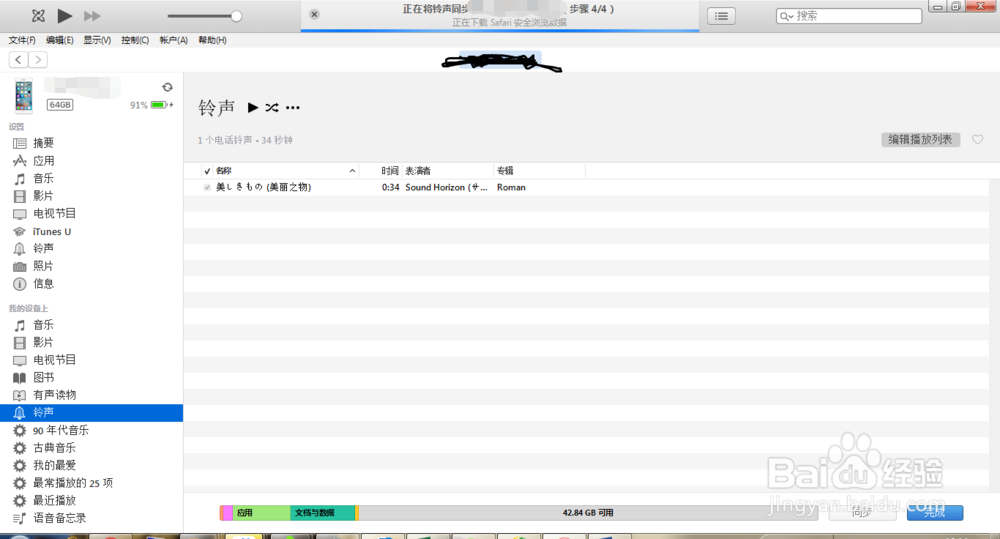1000x539 pixels.
Task: Click the Sound Horizon artist cell
Action: click(446, 188)
